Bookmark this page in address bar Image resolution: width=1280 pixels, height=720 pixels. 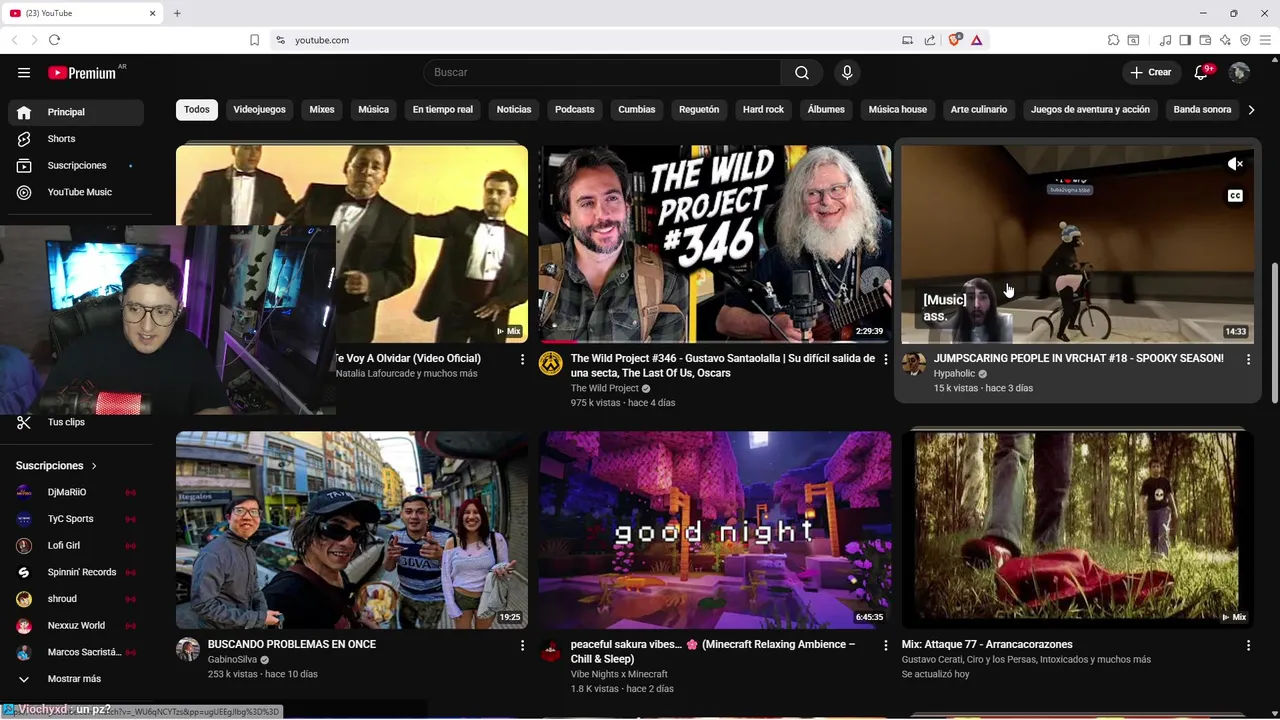[x=254, y=40]
